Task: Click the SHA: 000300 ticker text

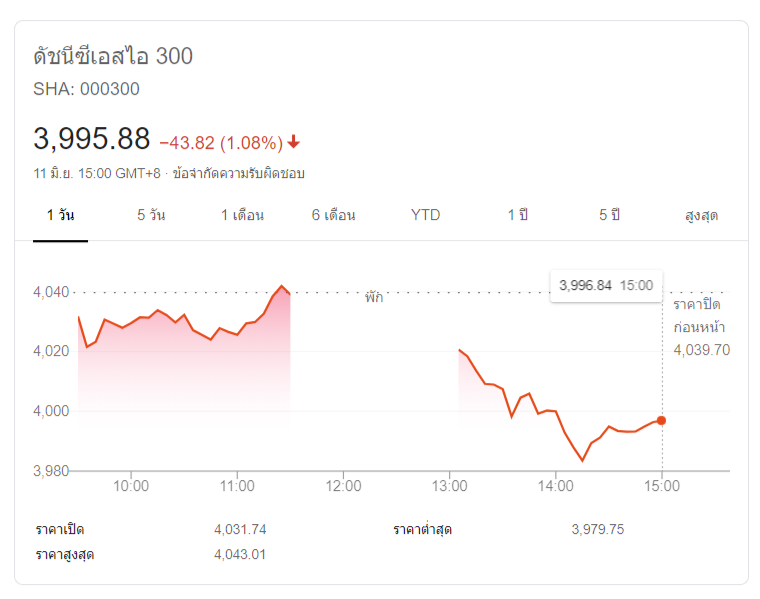Action: (x=87, y=89)
